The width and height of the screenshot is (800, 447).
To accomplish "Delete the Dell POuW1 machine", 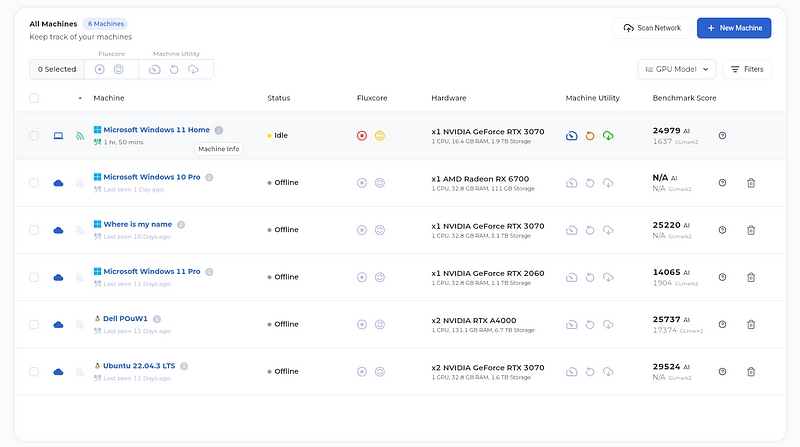I will coord(751,325).
